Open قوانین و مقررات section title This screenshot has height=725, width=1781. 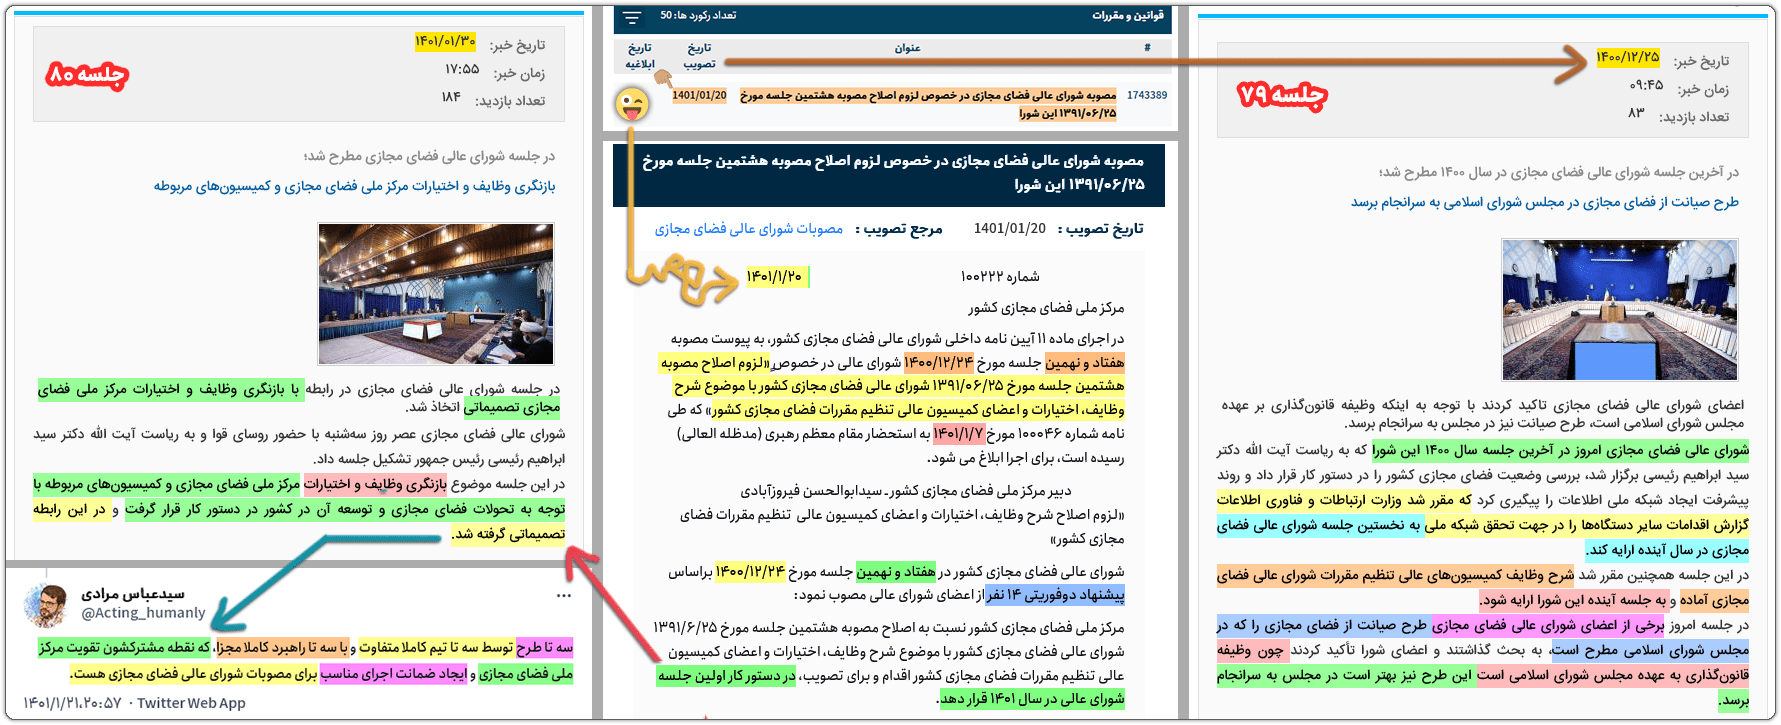1128,16
